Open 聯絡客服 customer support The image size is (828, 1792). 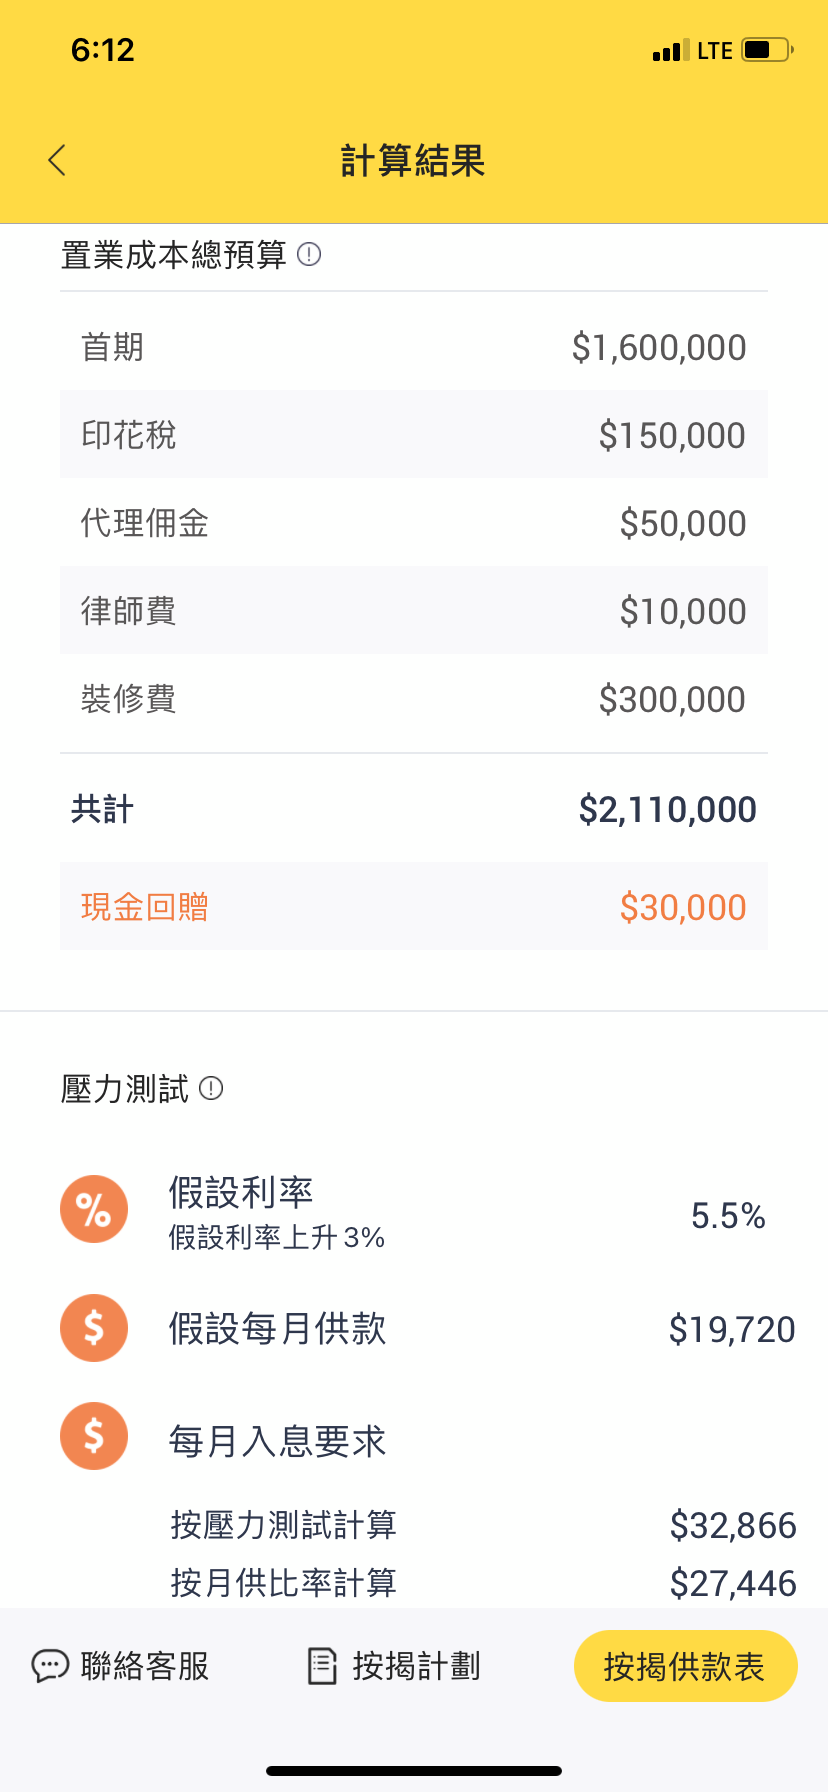pos(120,1666)
